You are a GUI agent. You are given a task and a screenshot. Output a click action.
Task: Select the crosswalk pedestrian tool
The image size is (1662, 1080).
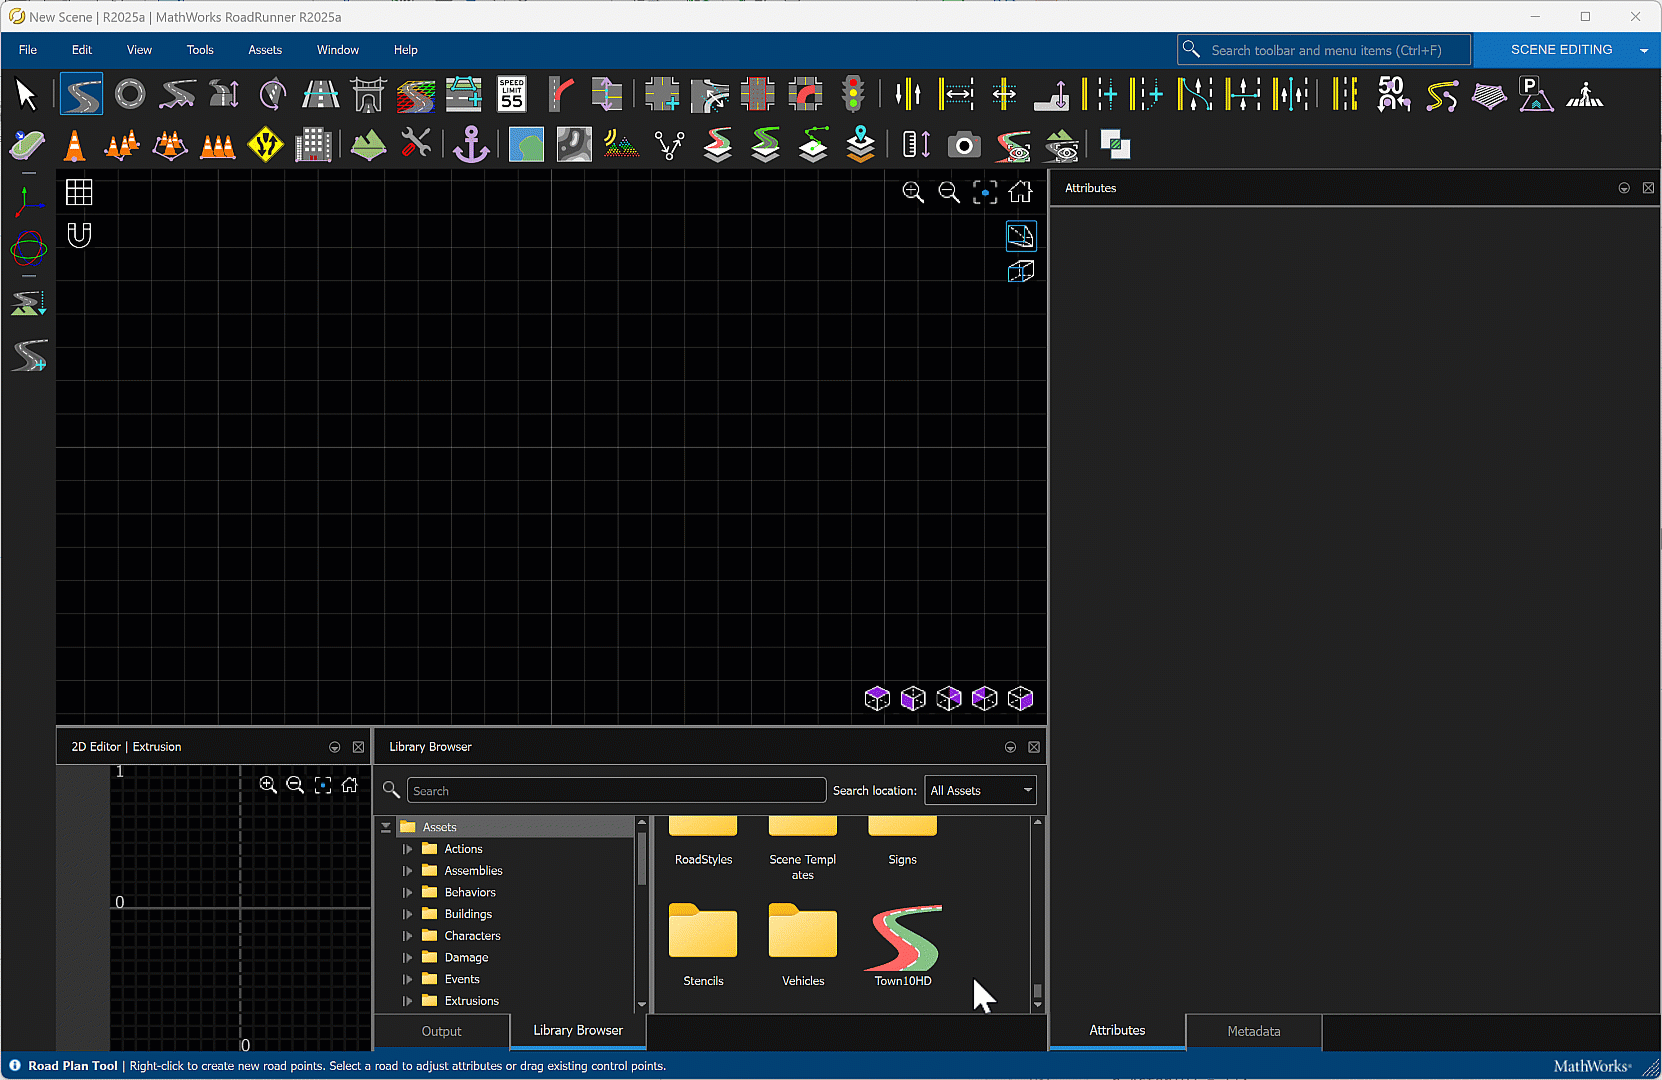coord(1585,95)
